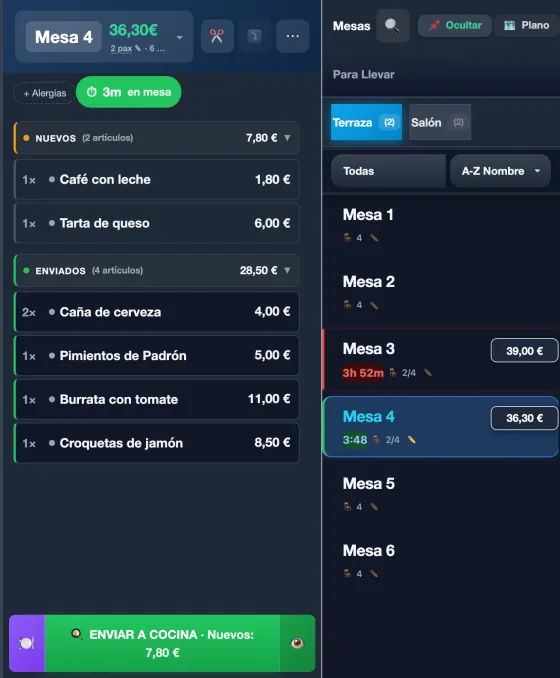Open the A-Z Nombre sort dropdown
The width and height of the screenshot is (560, 678).
(500, 171)
